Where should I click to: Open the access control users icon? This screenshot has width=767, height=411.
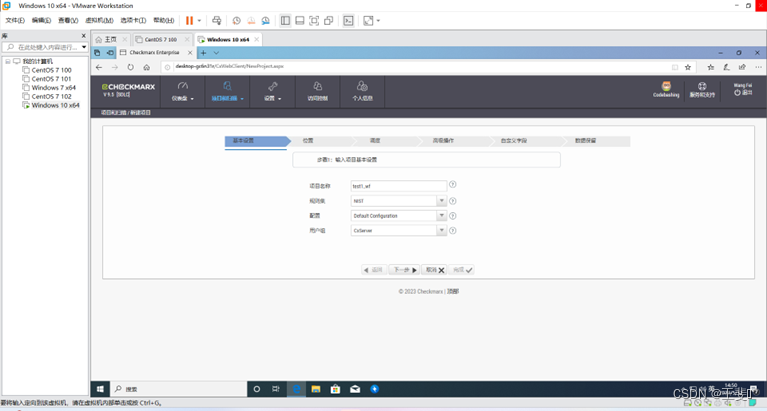point(317,91)
